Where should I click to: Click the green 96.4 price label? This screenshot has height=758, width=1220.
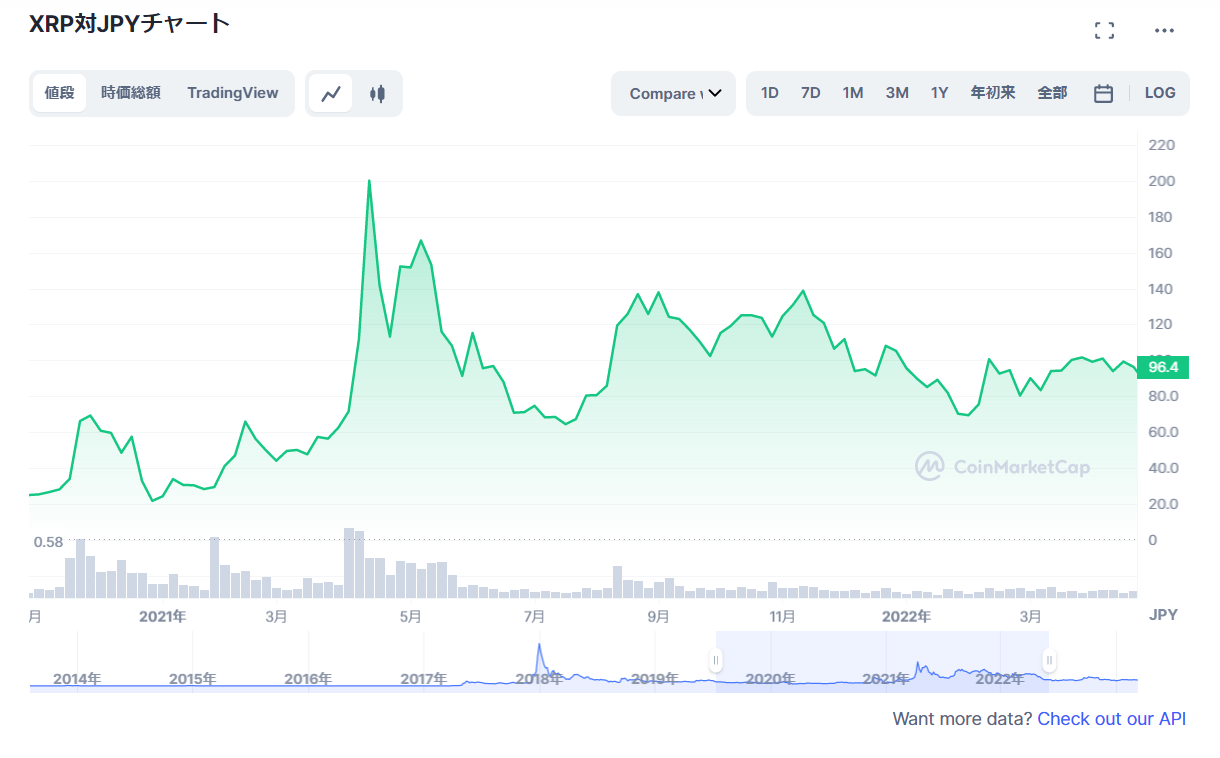1164,367
